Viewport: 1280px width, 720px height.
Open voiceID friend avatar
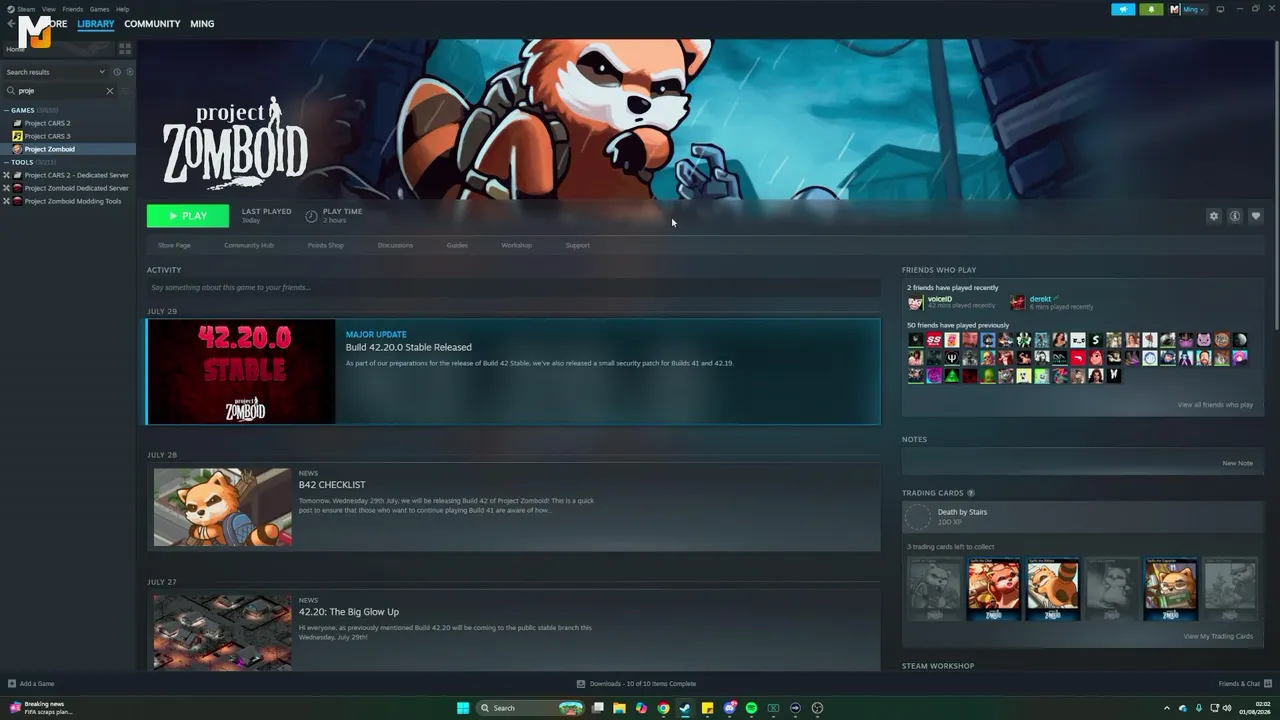(x=915, y=302)
